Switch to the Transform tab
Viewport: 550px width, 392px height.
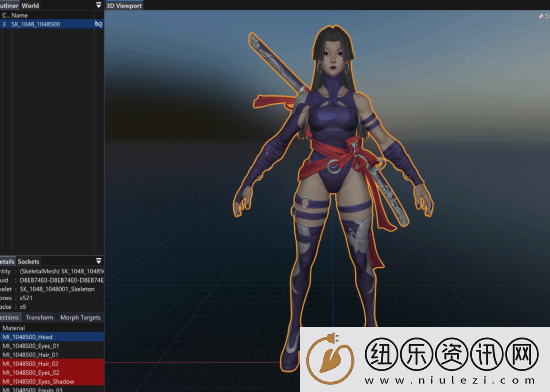(x=39, y=317)
